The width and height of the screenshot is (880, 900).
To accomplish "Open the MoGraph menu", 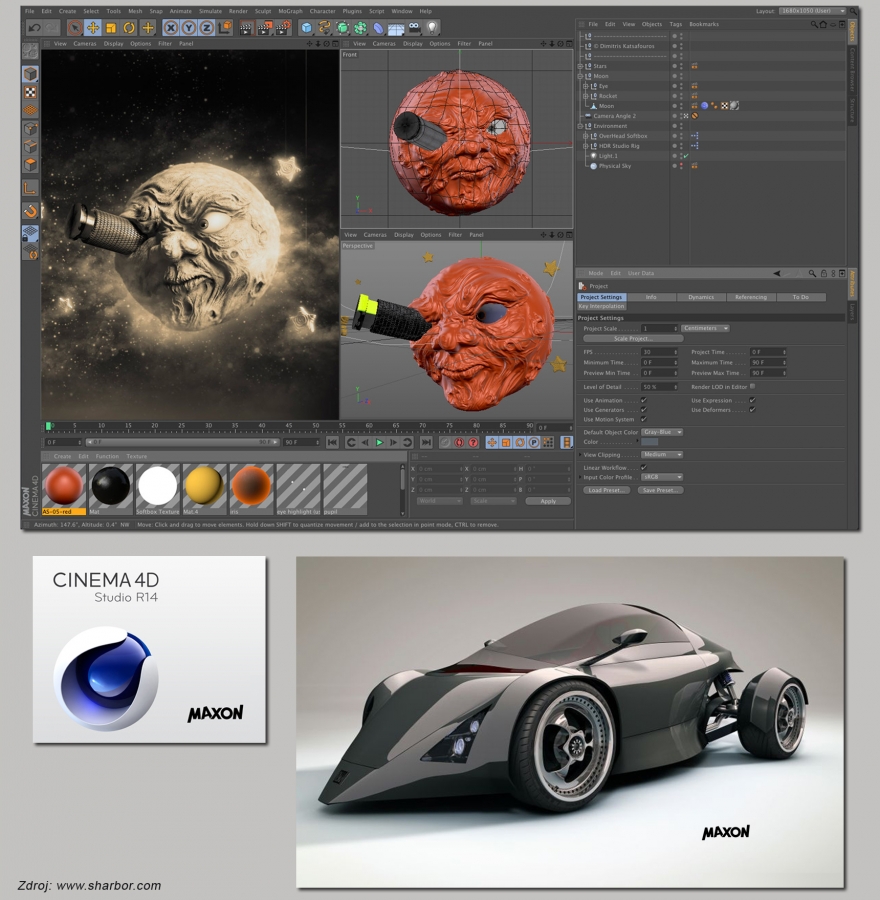I will 290,11.
